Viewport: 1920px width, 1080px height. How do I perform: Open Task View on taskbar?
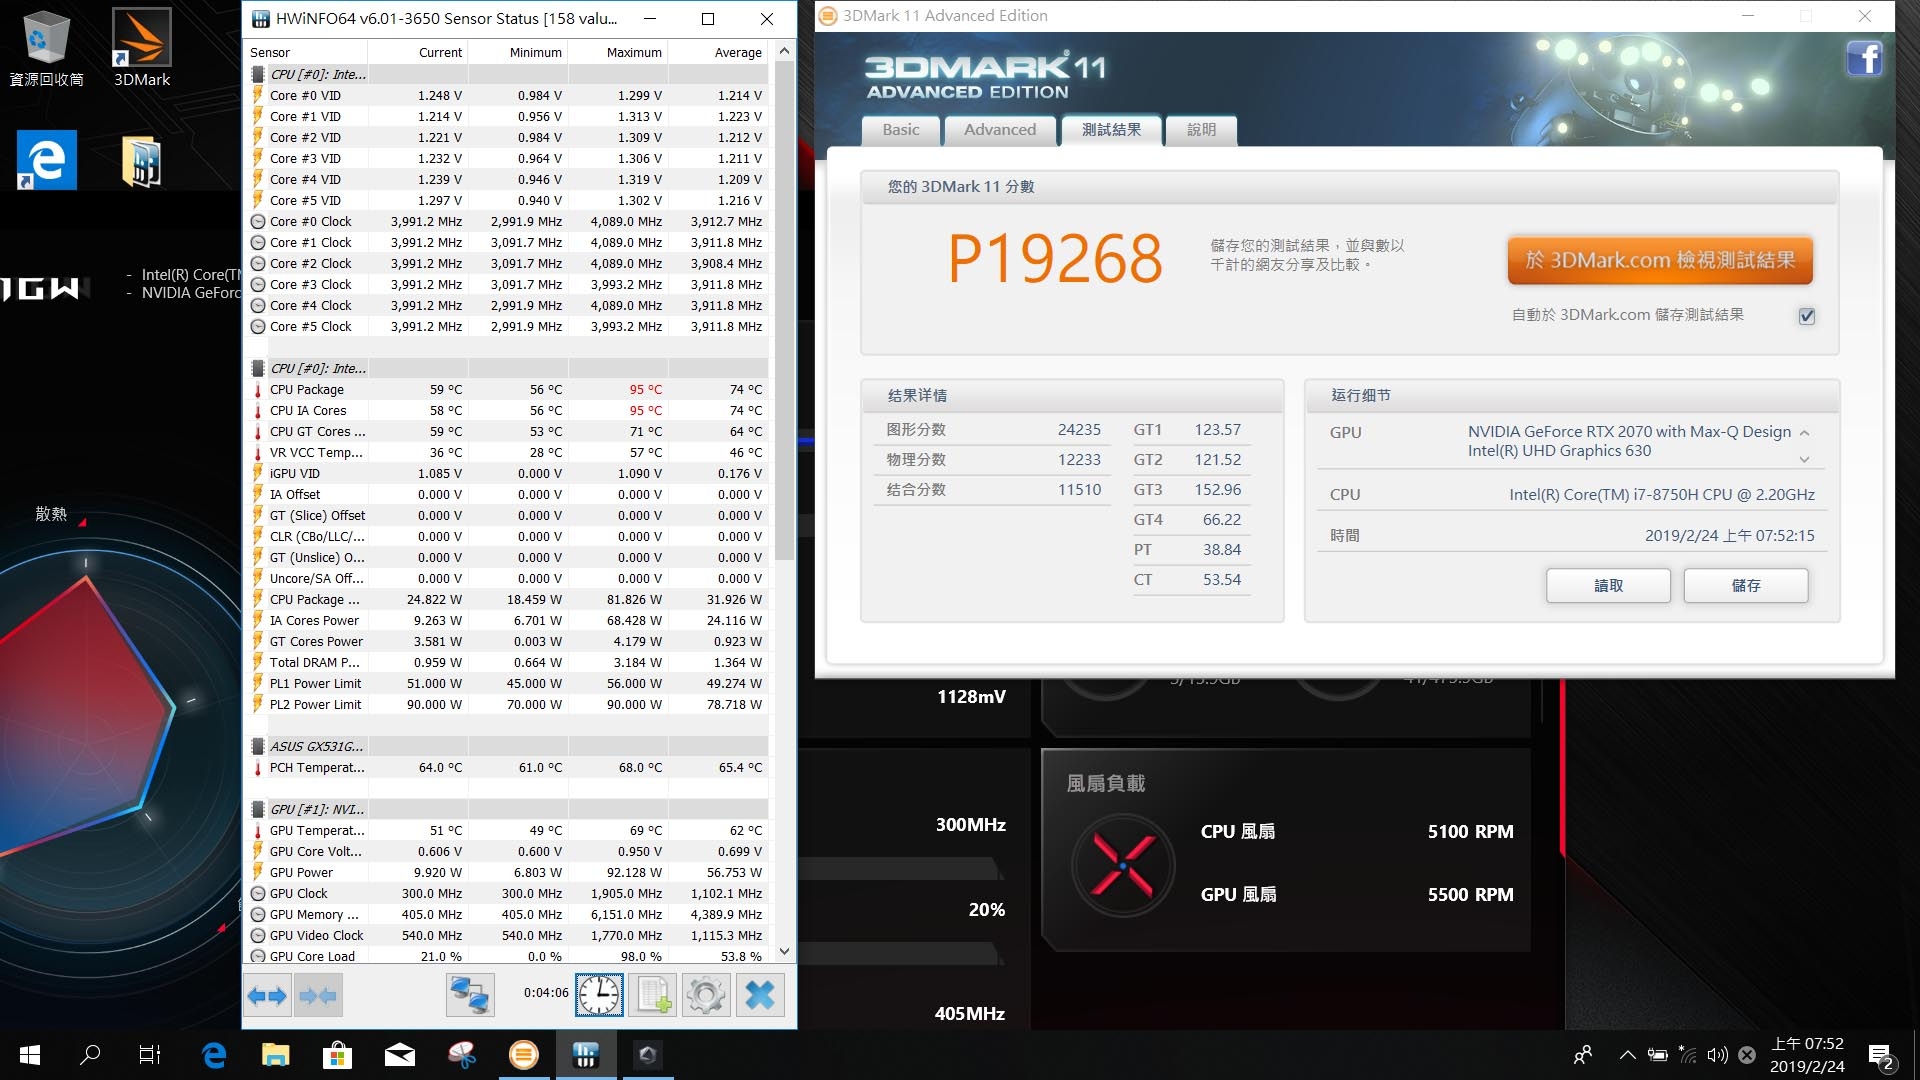point(150,1054)
